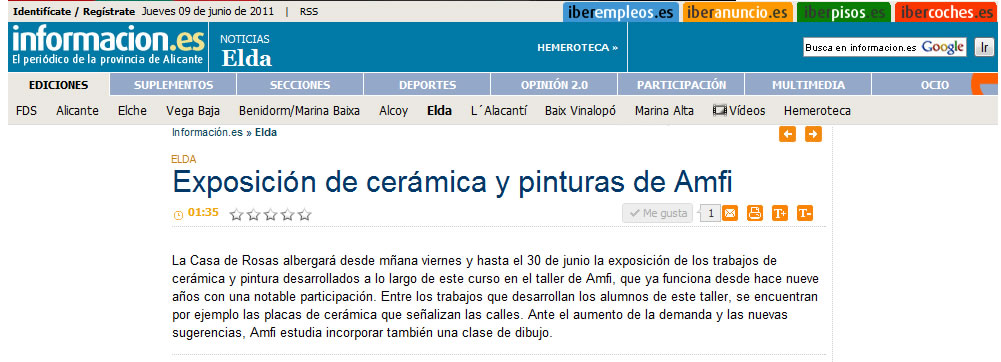1001x362 pixels.
Task: Select the DEPORTES tab
Action: point(427,85)
